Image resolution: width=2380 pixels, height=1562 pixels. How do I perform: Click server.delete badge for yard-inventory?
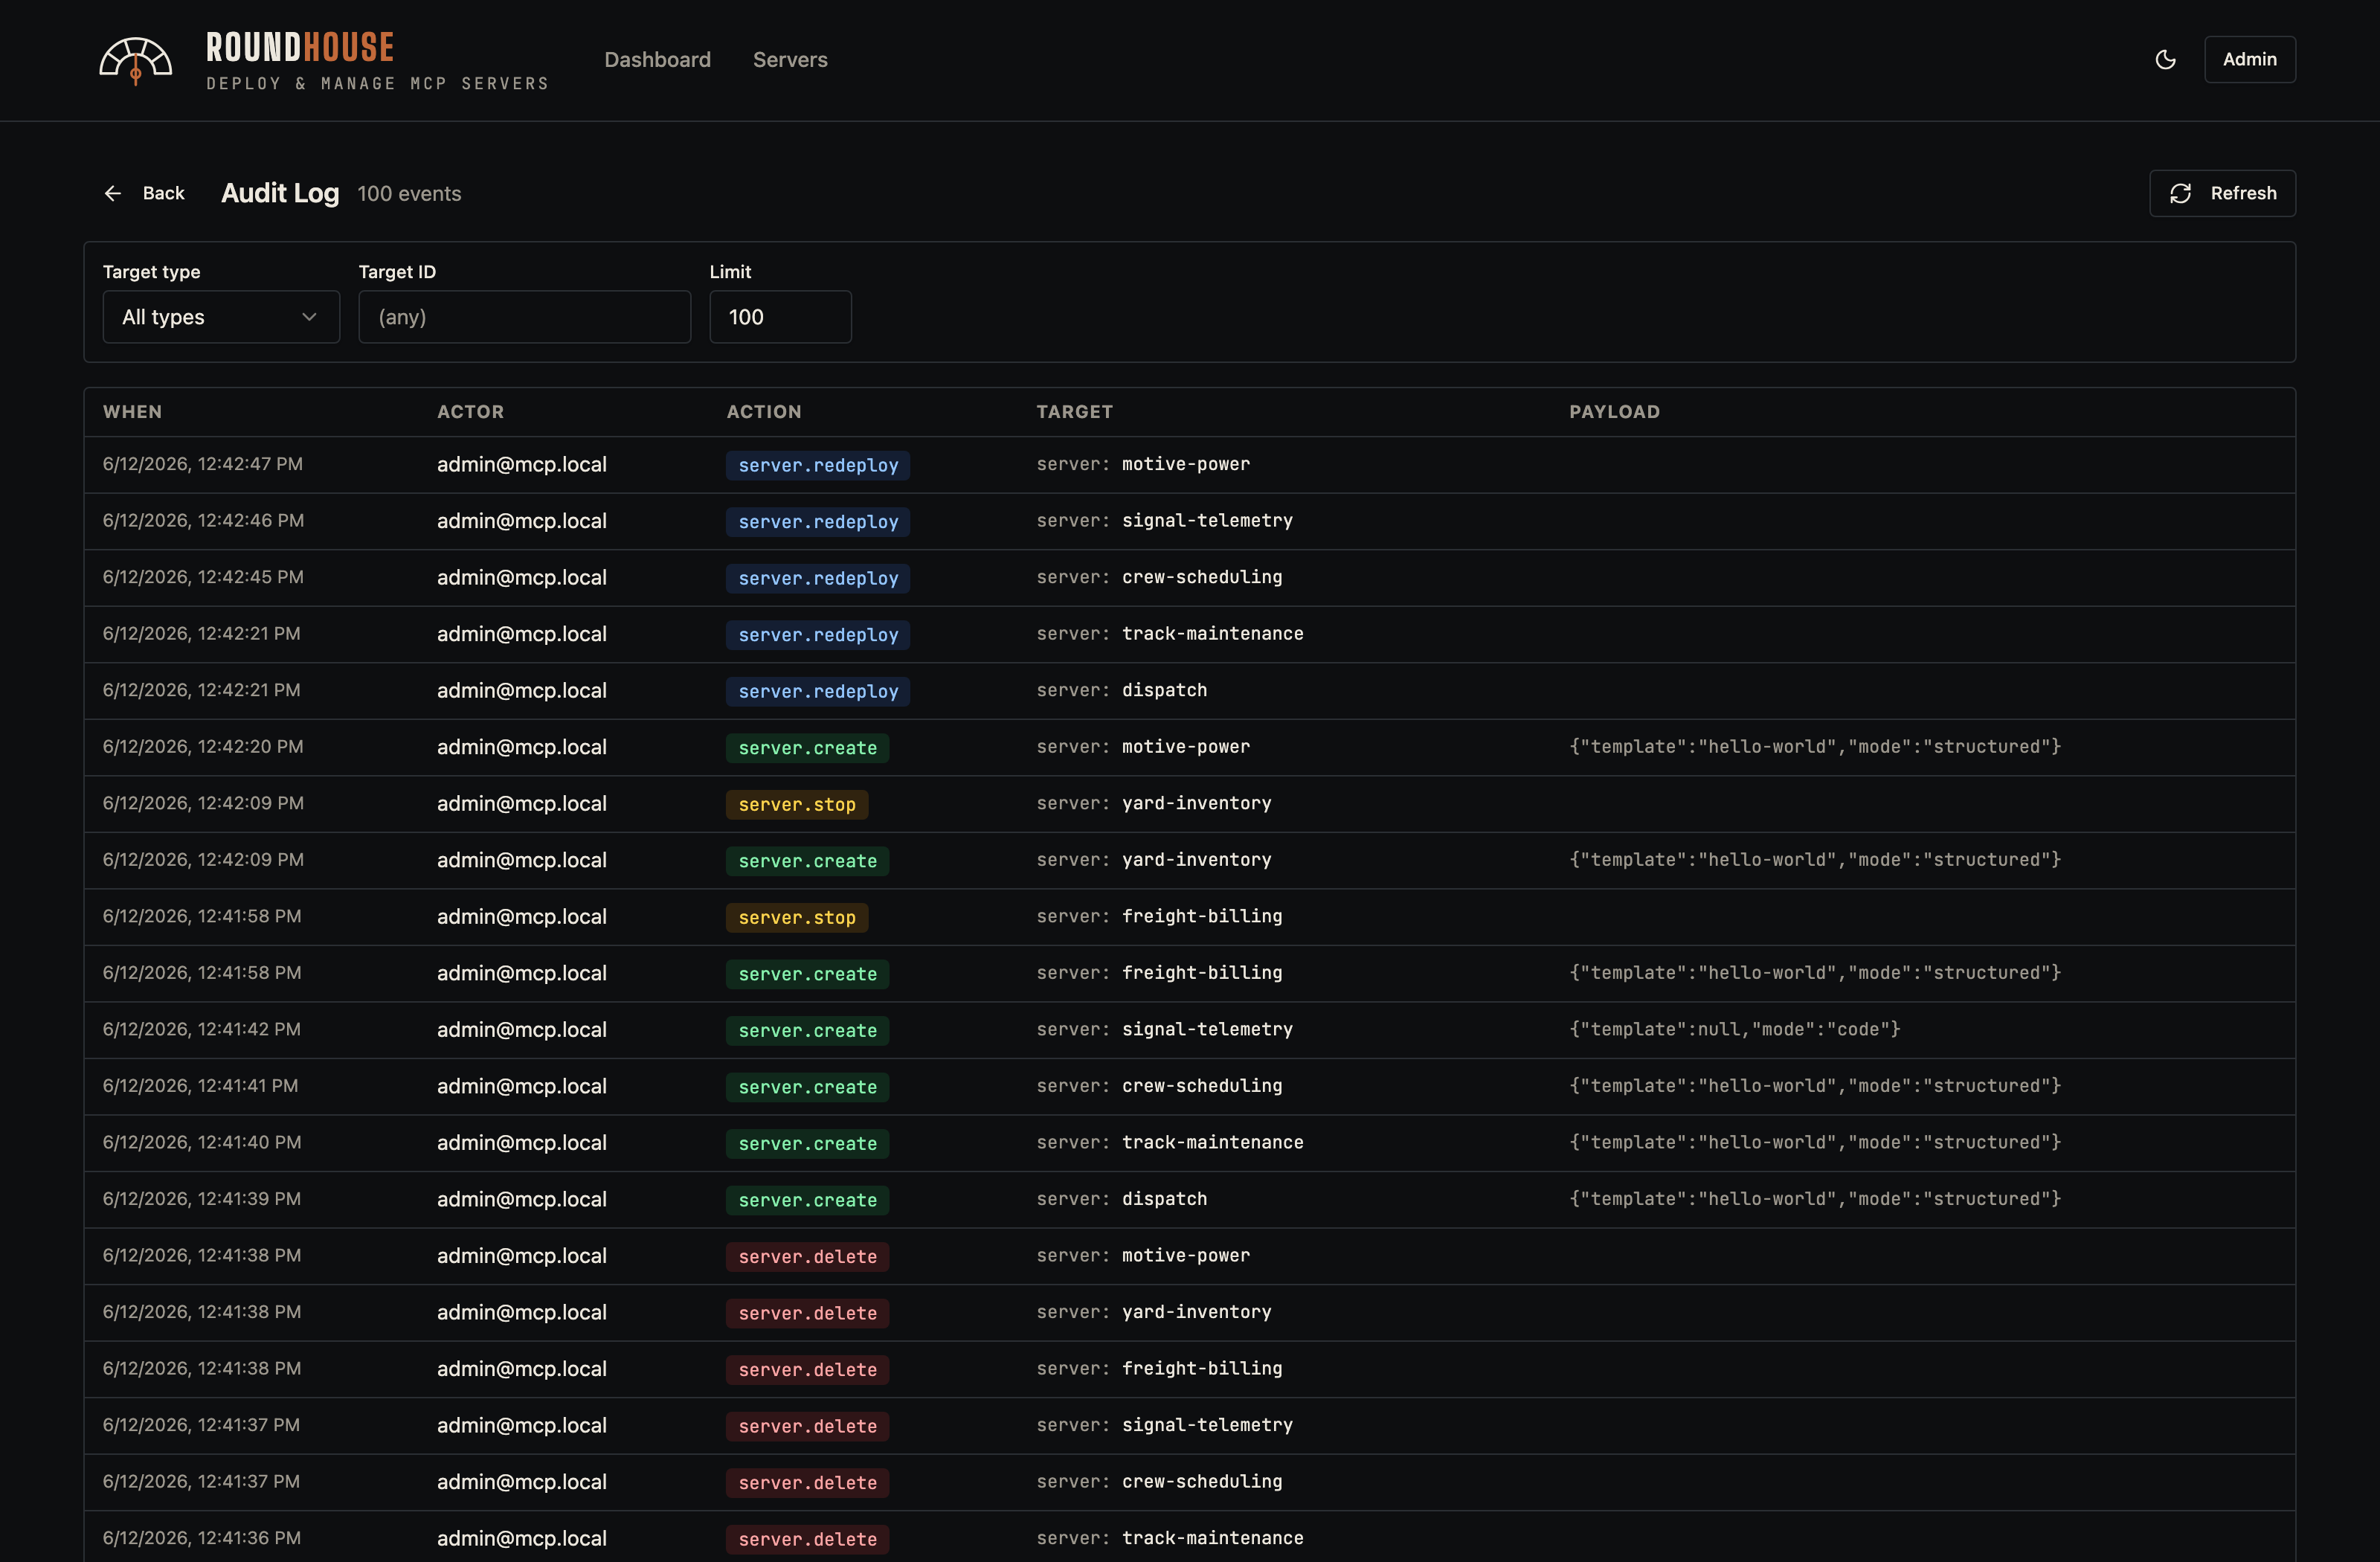(x=807, y=1313)
